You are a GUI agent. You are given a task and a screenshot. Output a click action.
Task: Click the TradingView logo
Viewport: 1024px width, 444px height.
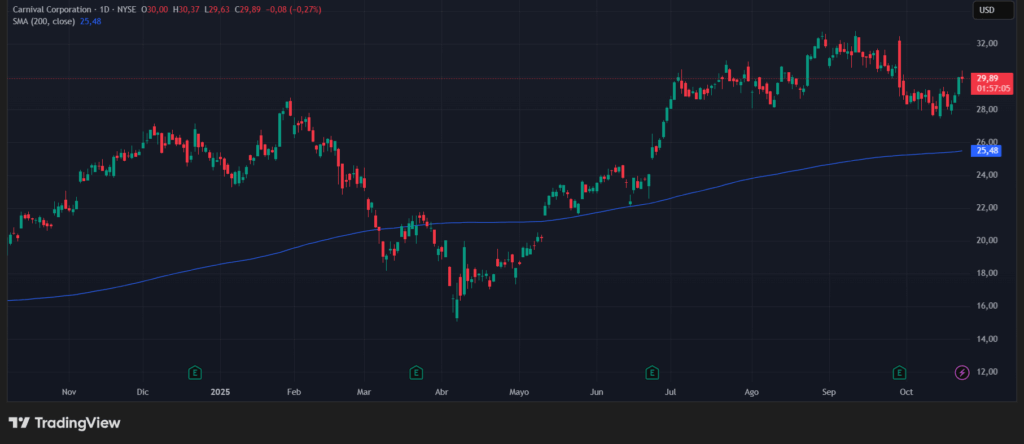(x=65, y=423)
